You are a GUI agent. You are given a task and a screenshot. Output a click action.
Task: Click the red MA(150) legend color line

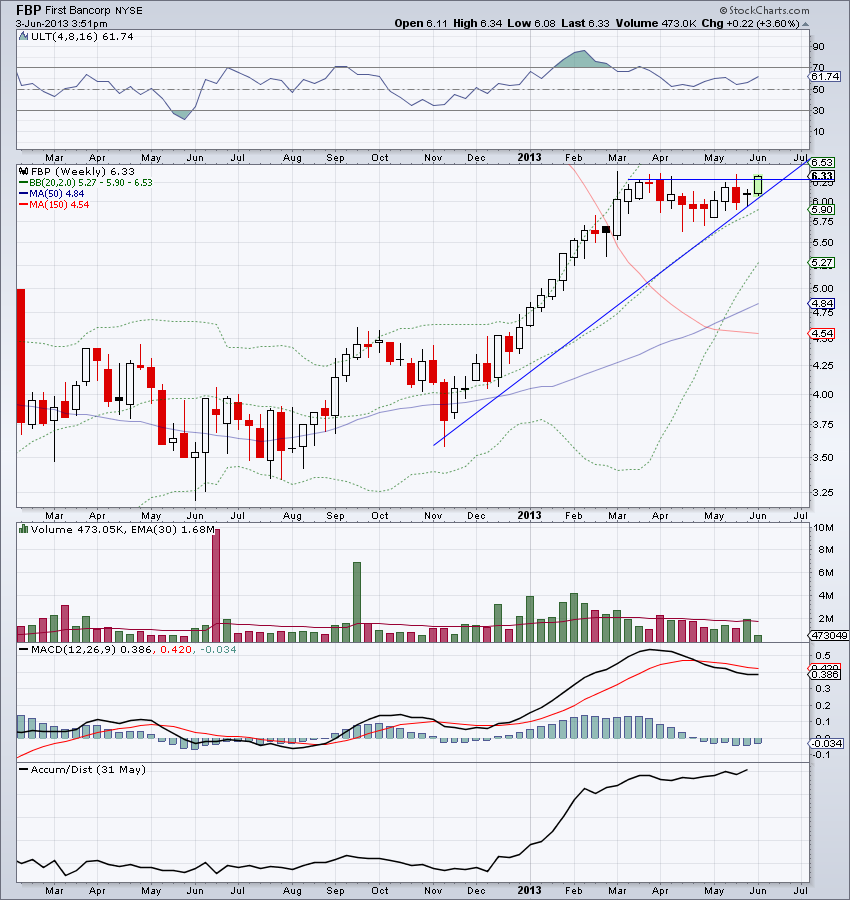pyautogui.click(x=24, y=204)
